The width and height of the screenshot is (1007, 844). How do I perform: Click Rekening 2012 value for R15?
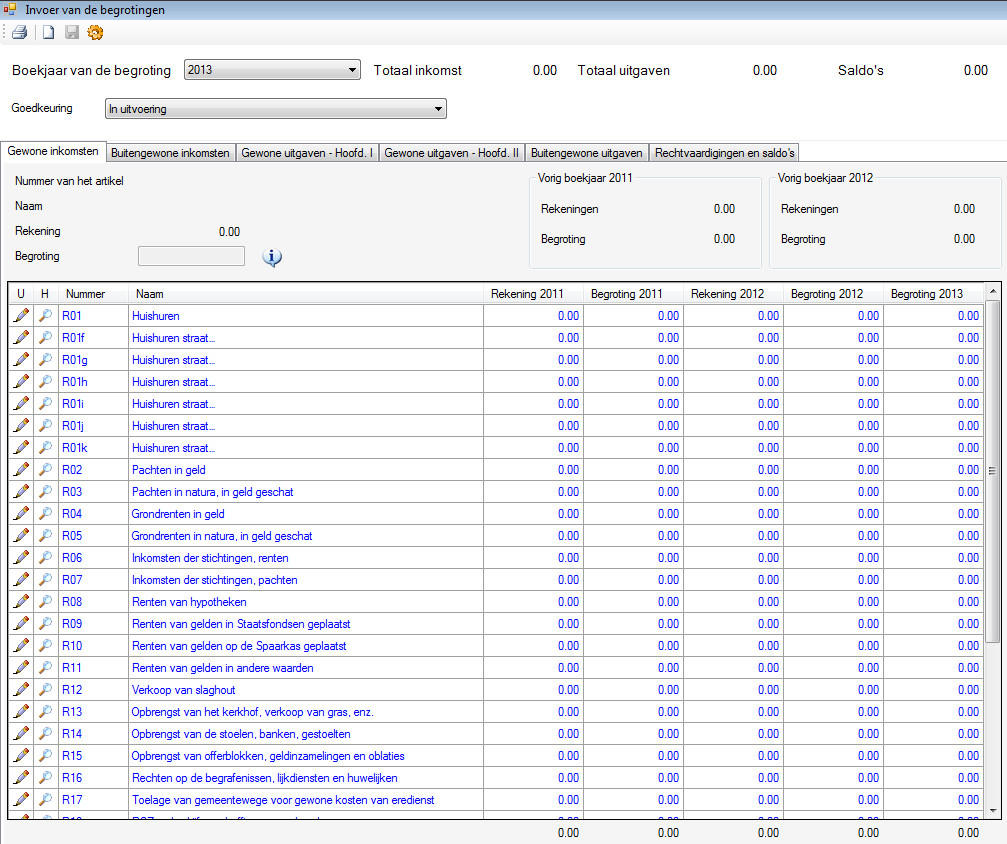(x=768, y=755)
